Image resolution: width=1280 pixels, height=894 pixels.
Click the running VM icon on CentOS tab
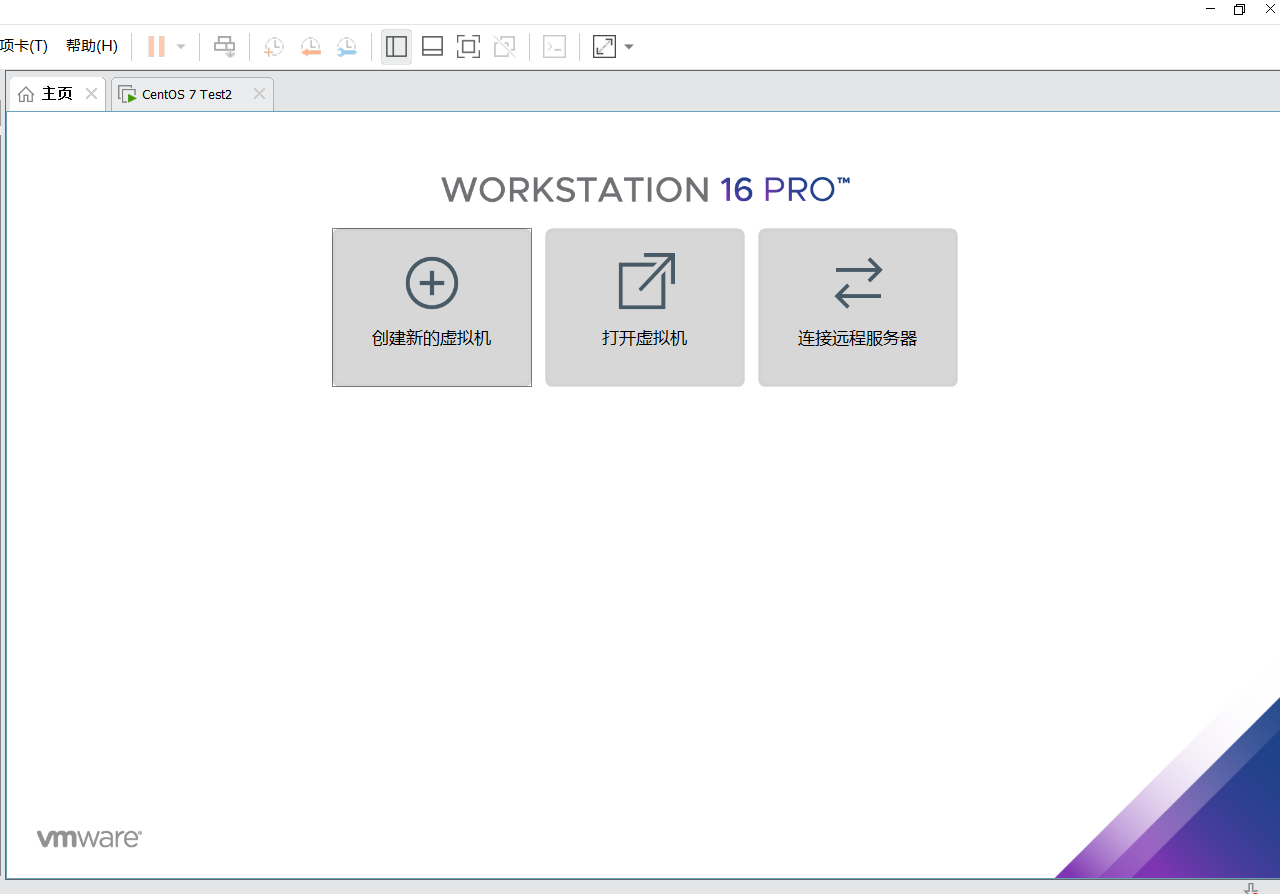(x=127, y=94)
